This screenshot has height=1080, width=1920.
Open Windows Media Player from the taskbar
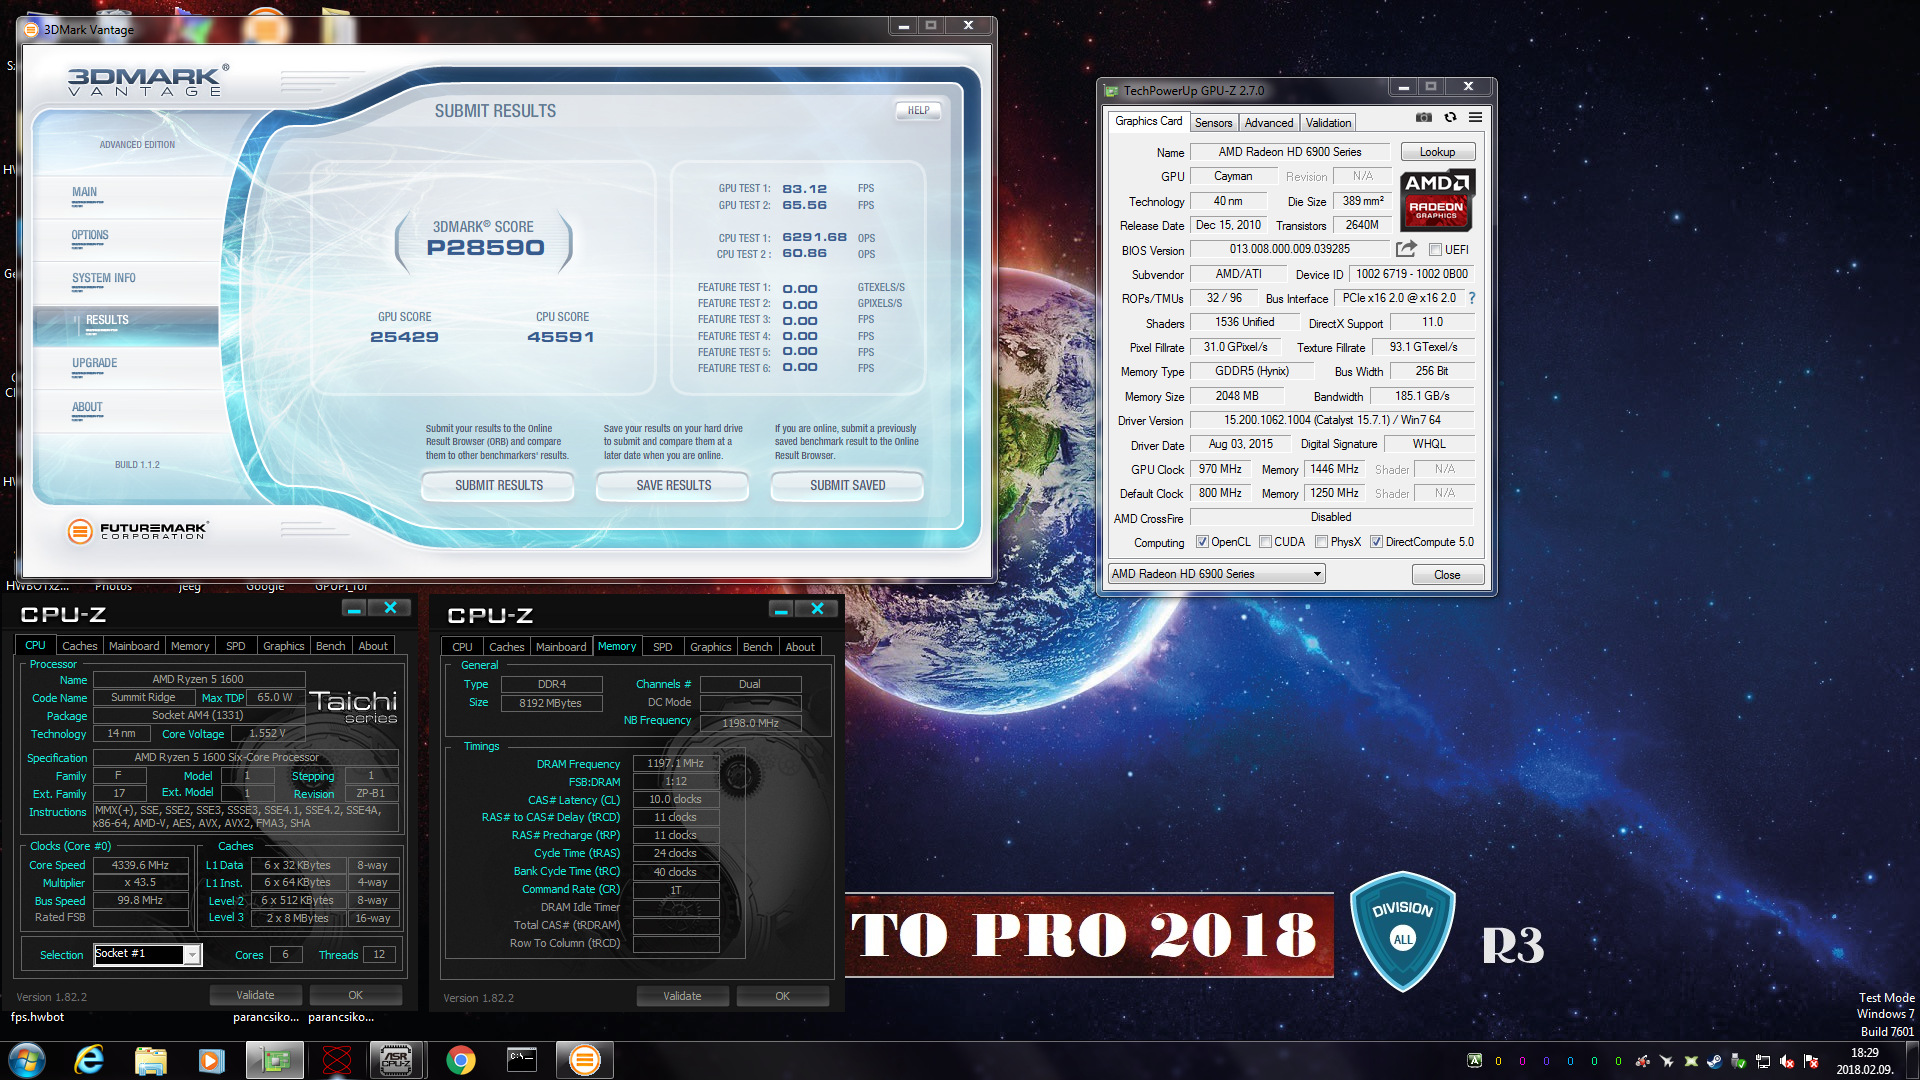point(212,1060)
